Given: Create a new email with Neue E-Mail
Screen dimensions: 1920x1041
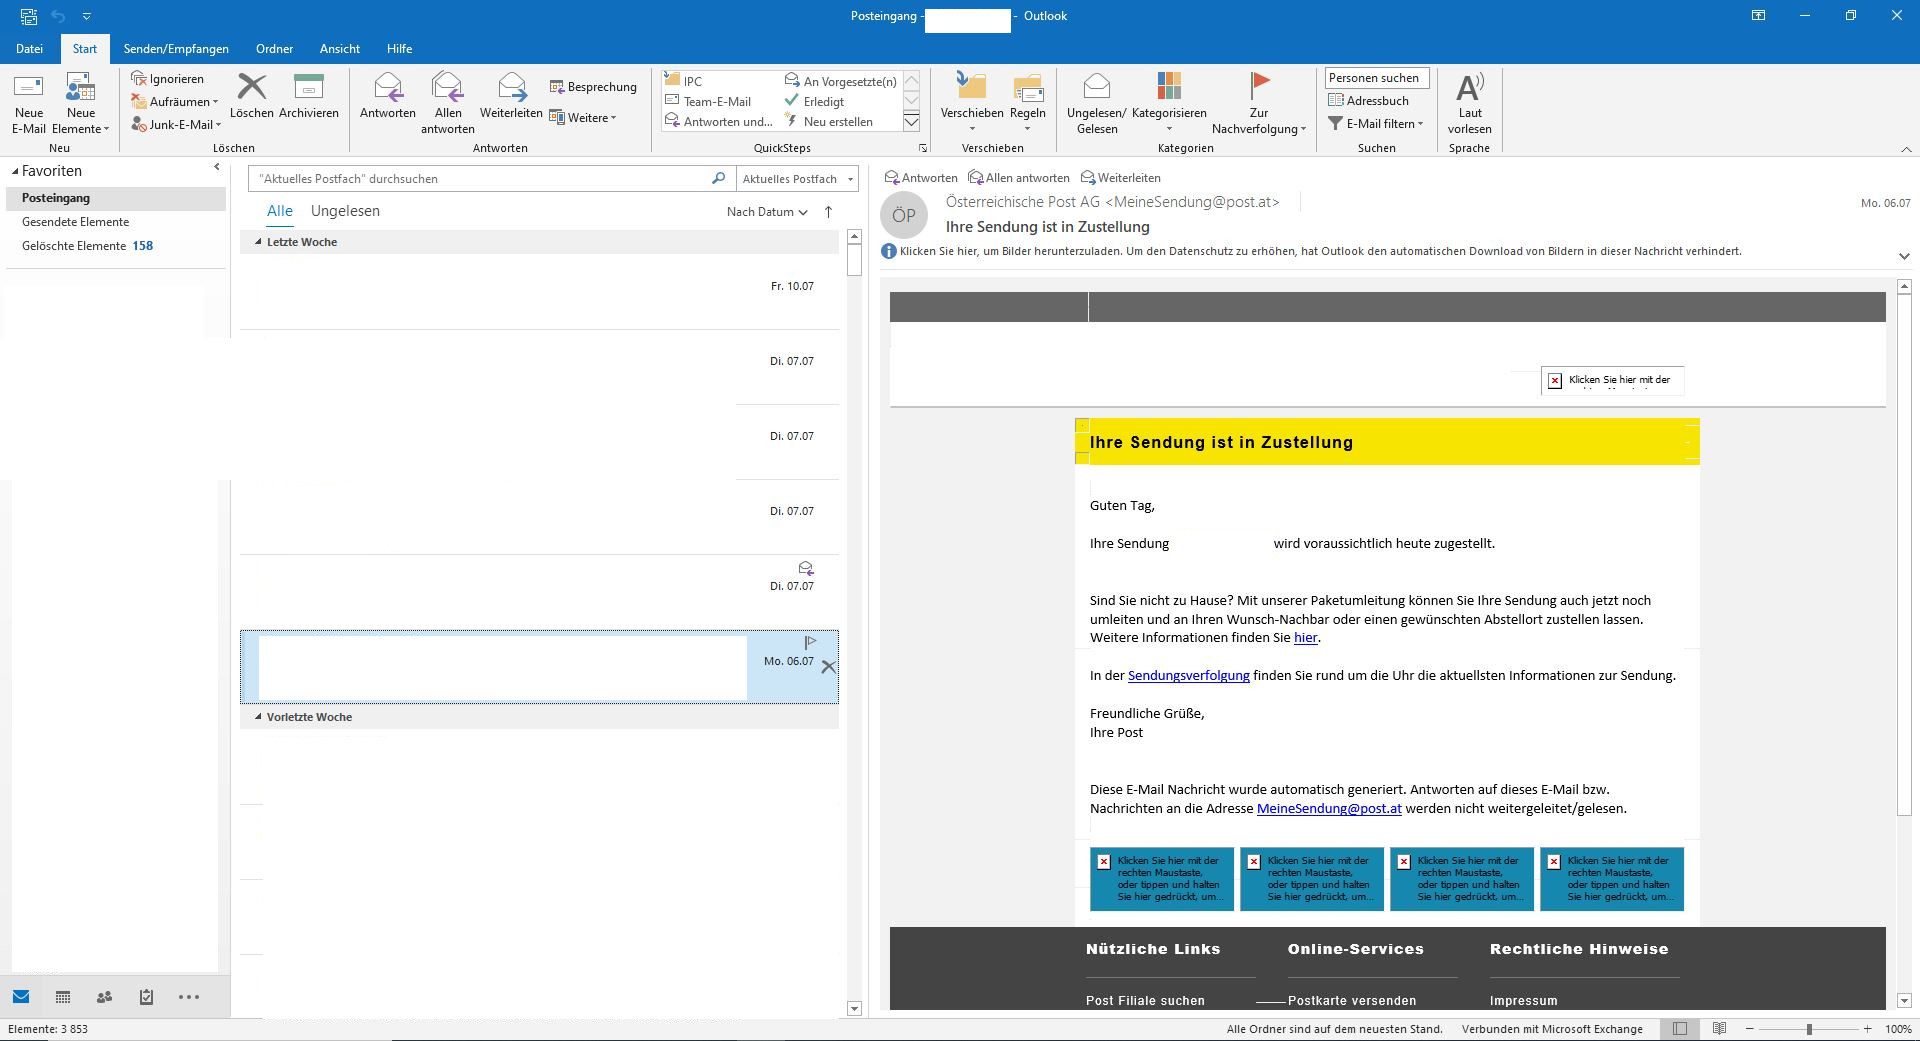Looking at the screenshot, I should tap(29, 103).
